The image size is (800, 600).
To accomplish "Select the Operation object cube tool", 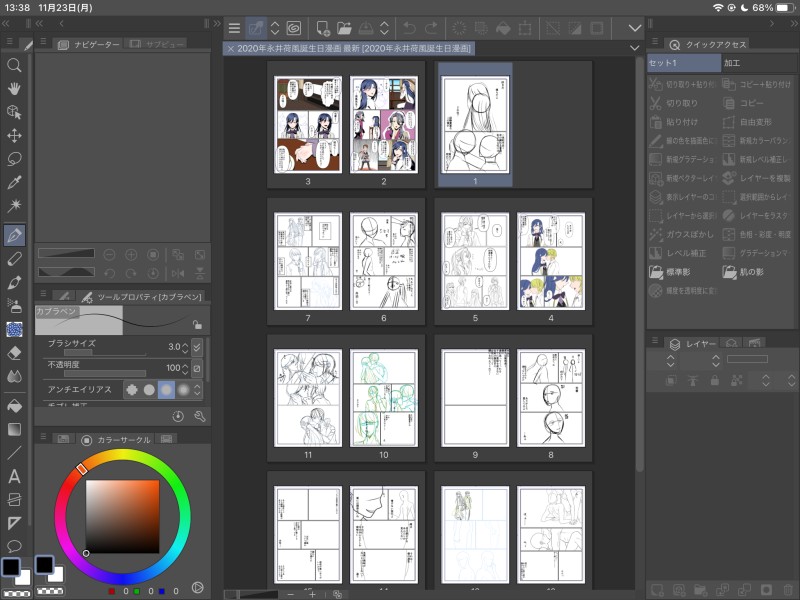I will pyautogui.click(x=14, y=112).
